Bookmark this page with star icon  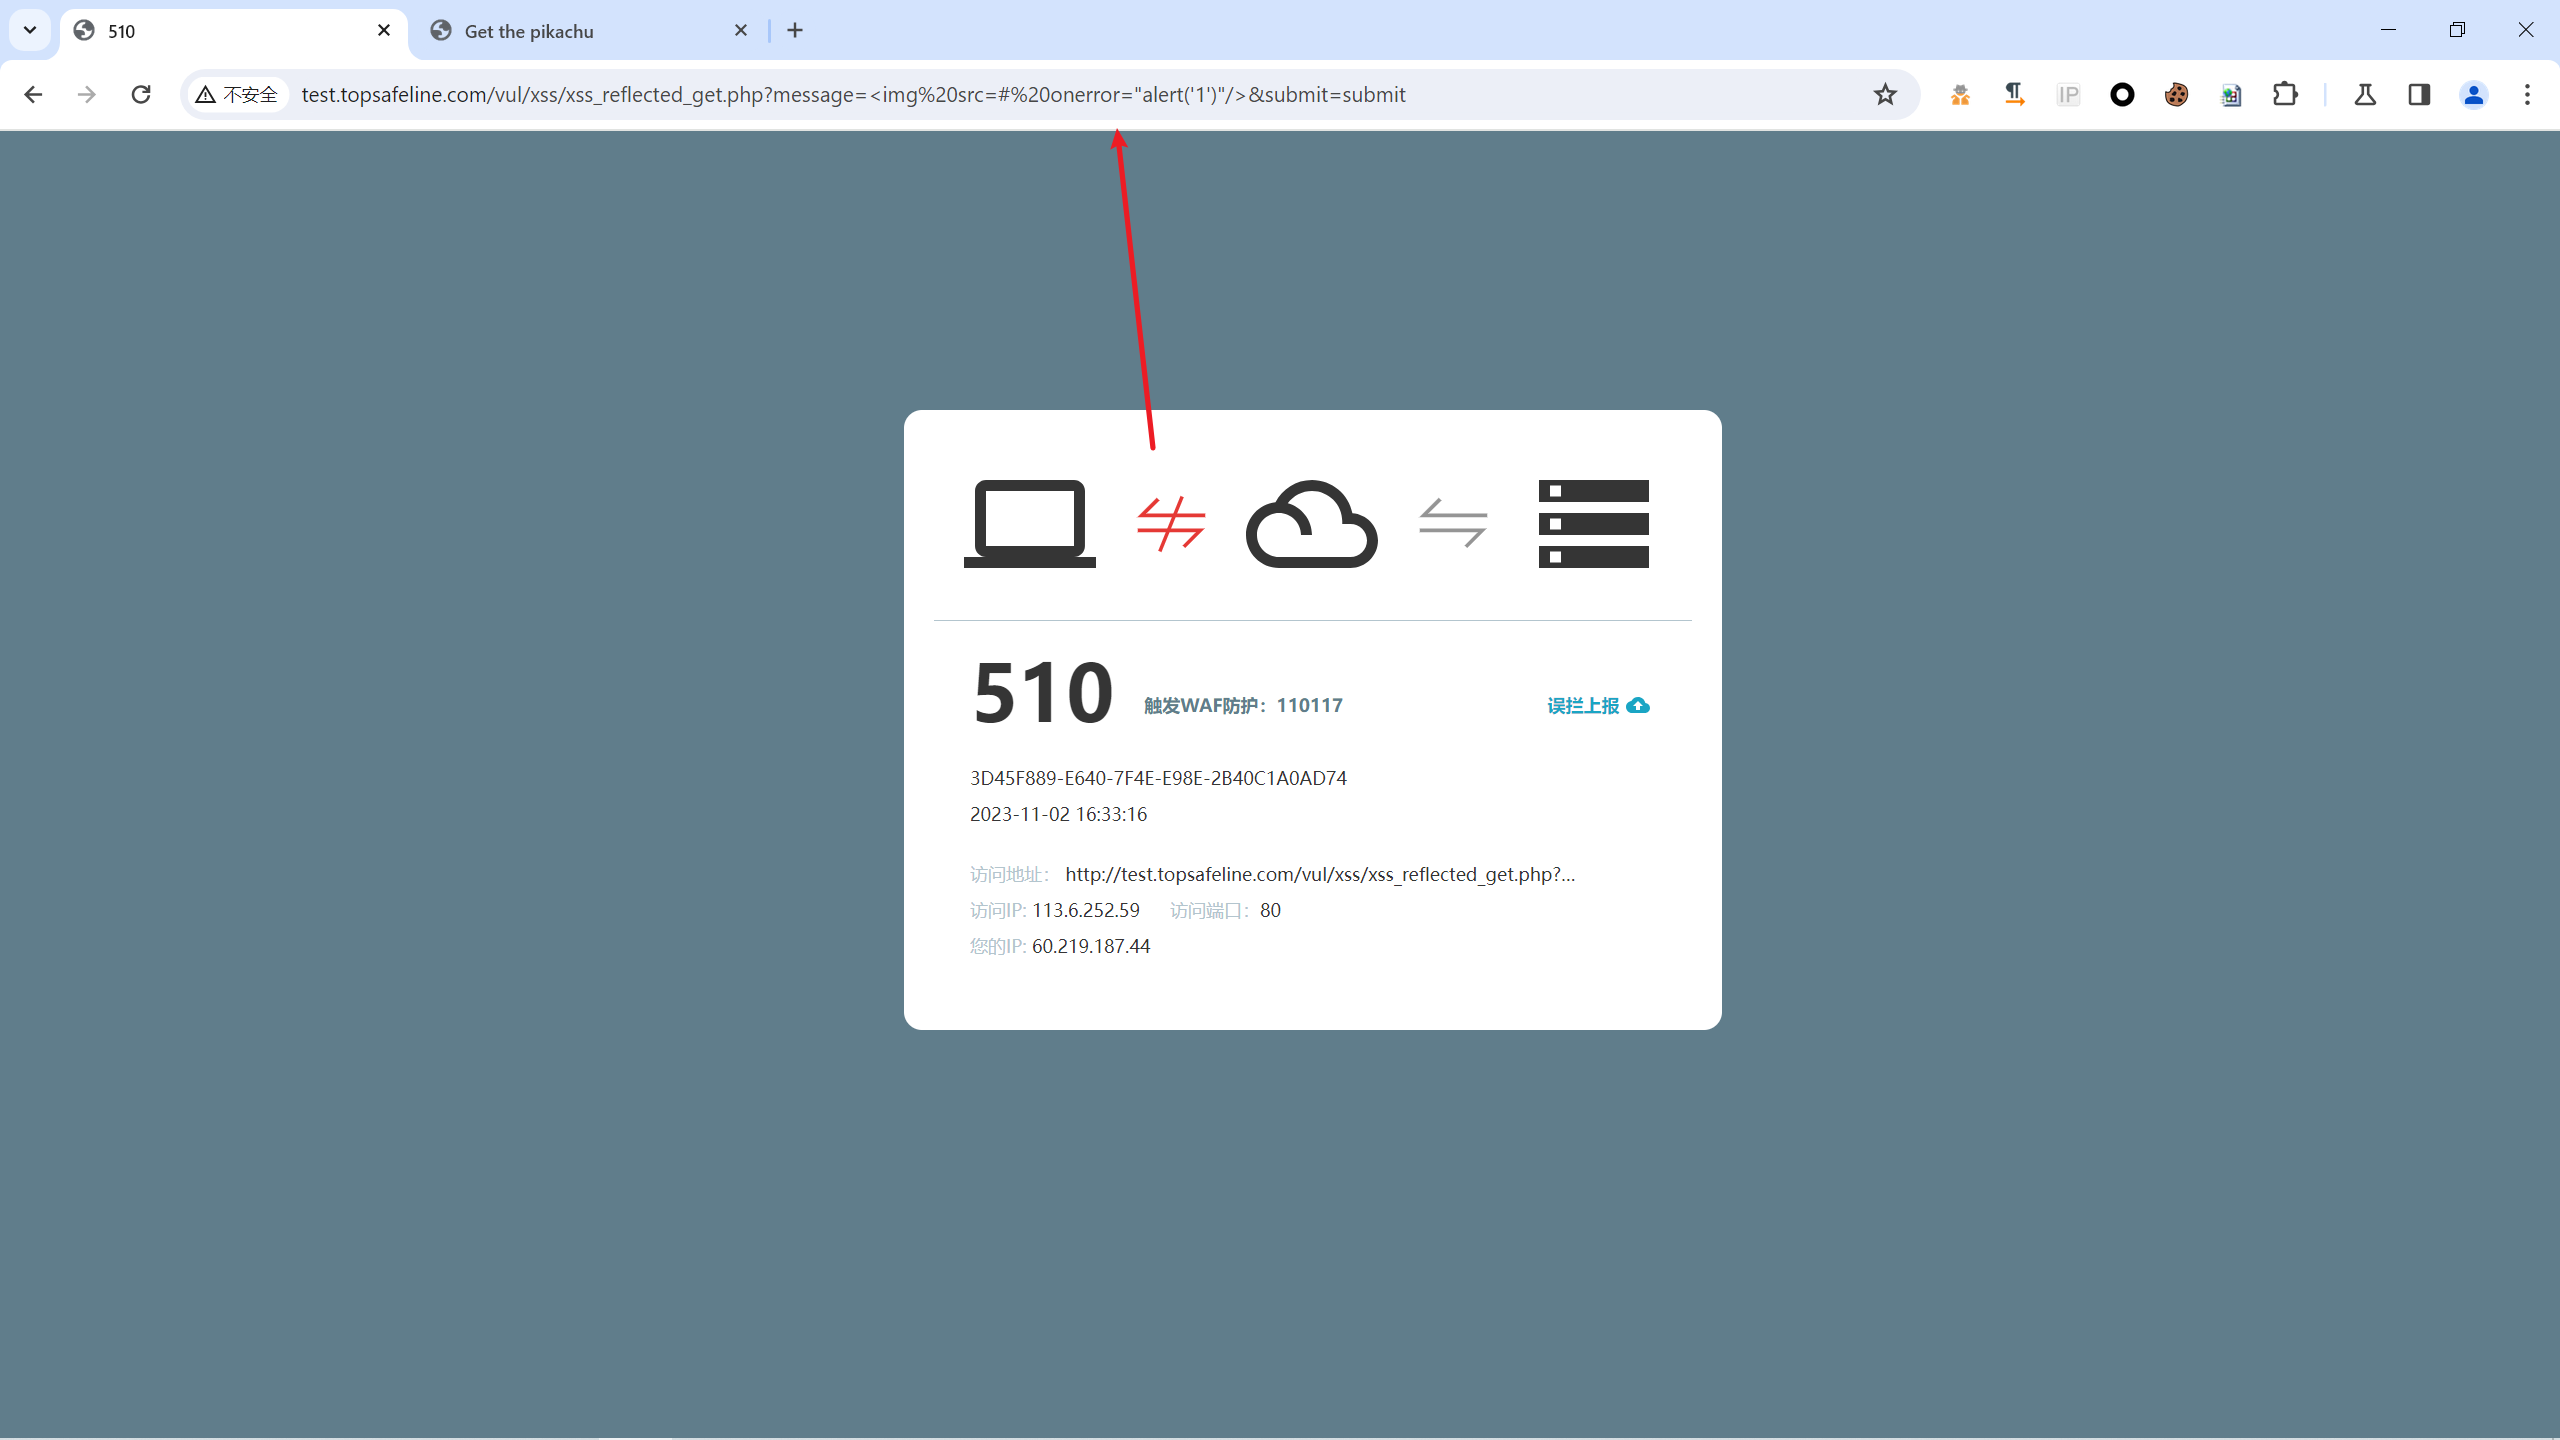click(x=1885, y=94)
